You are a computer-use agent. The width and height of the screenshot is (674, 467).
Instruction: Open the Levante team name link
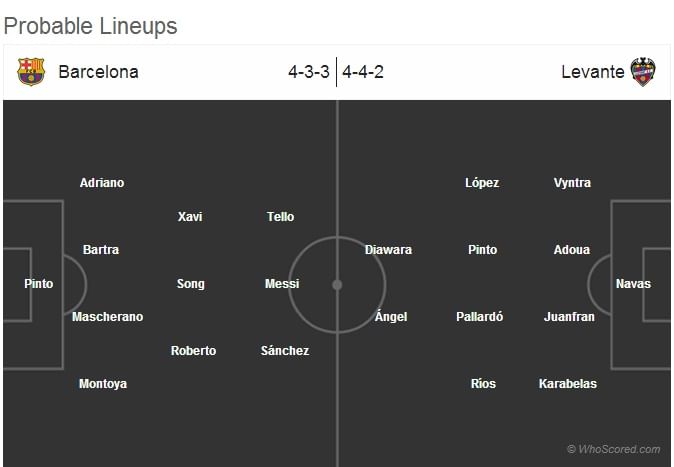[x=592, y=72]
